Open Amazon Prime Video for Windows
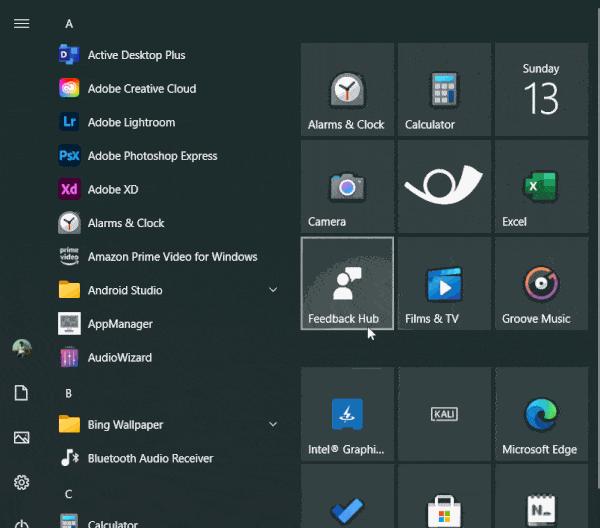This screenshot has width=600, height=528. pos(168,257)
